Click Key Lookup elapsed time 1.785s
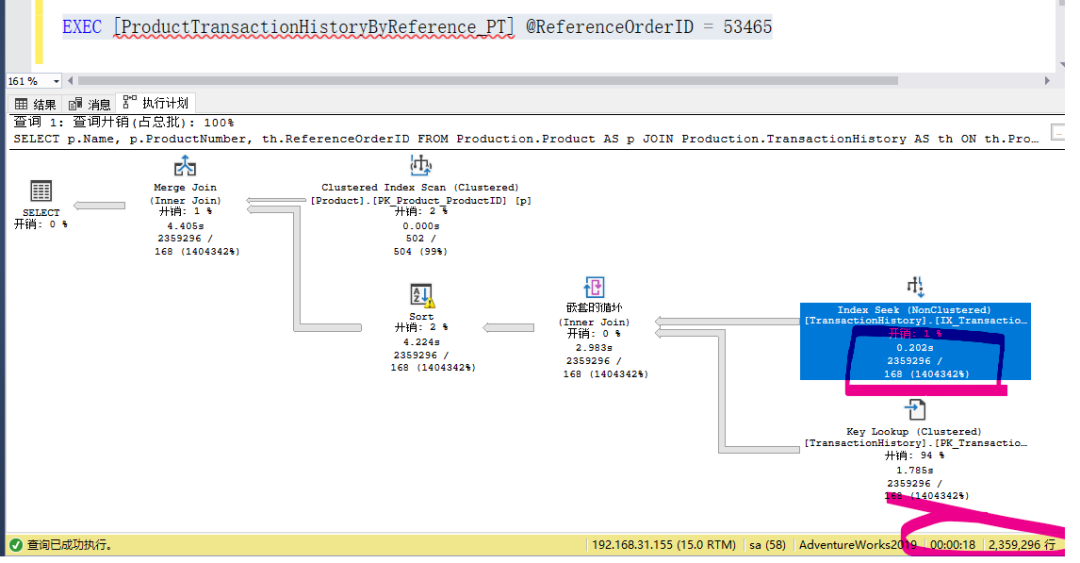Viewport: 1080px width, 563px height. click(x=915, y=471)
